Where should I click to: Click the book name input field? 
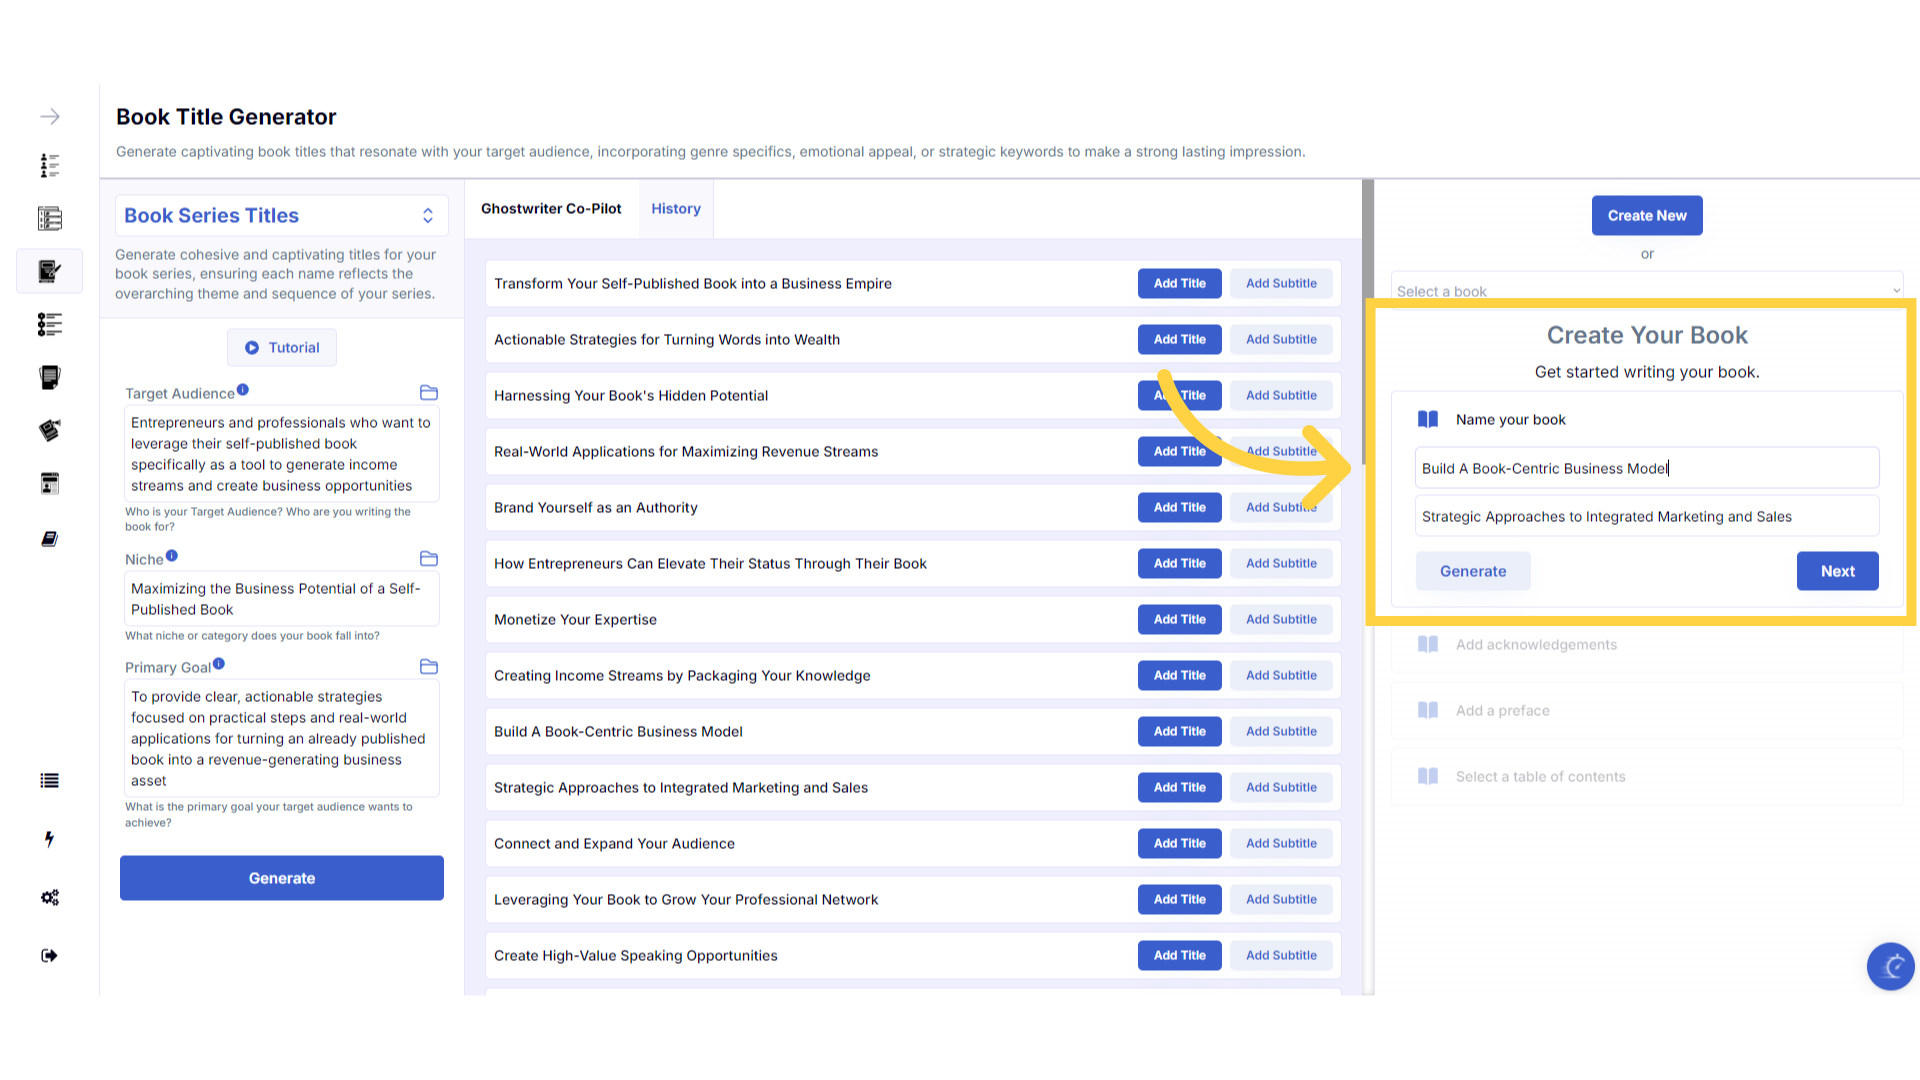tap(1647, 468)
